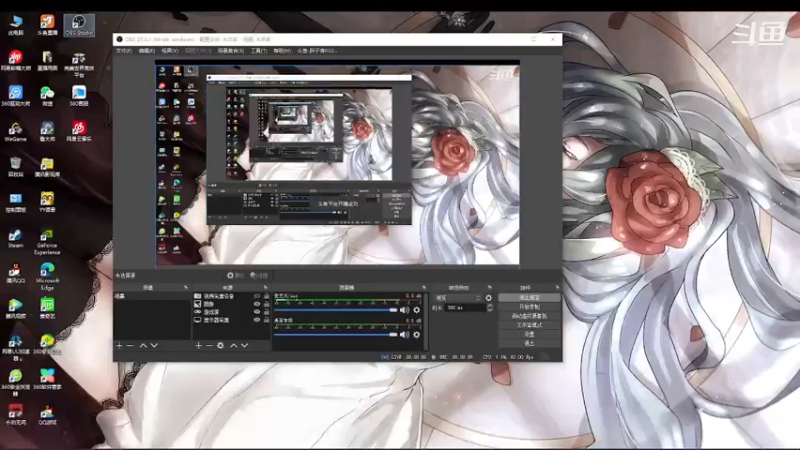Screen dimensions: 800x450
Task: Toggle lock on 图像 source
Action: [x=266, y=304]
